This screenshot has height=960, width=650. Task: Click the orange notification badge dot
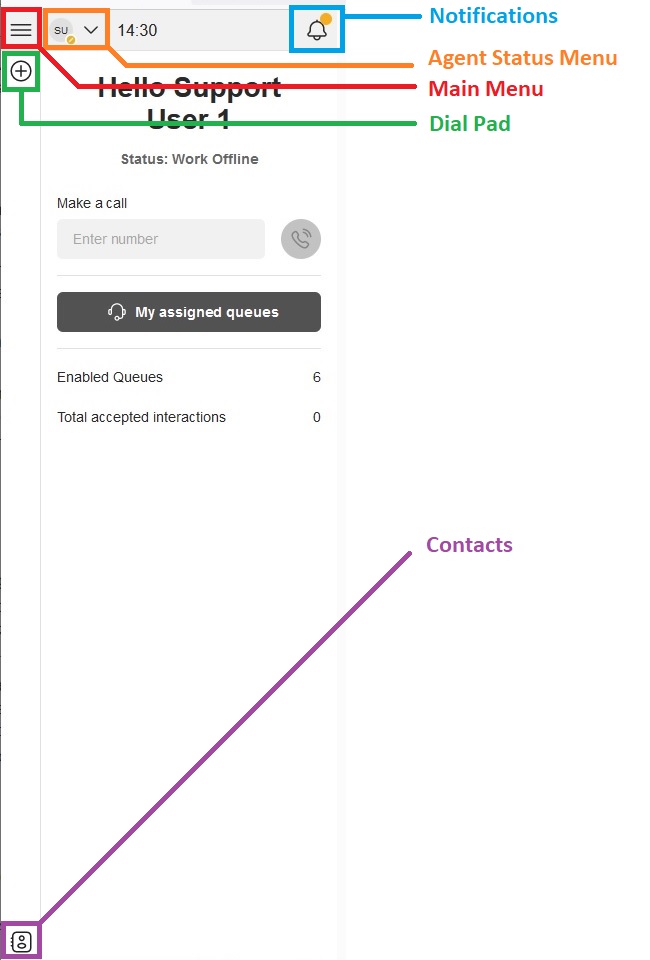(326, 18)
